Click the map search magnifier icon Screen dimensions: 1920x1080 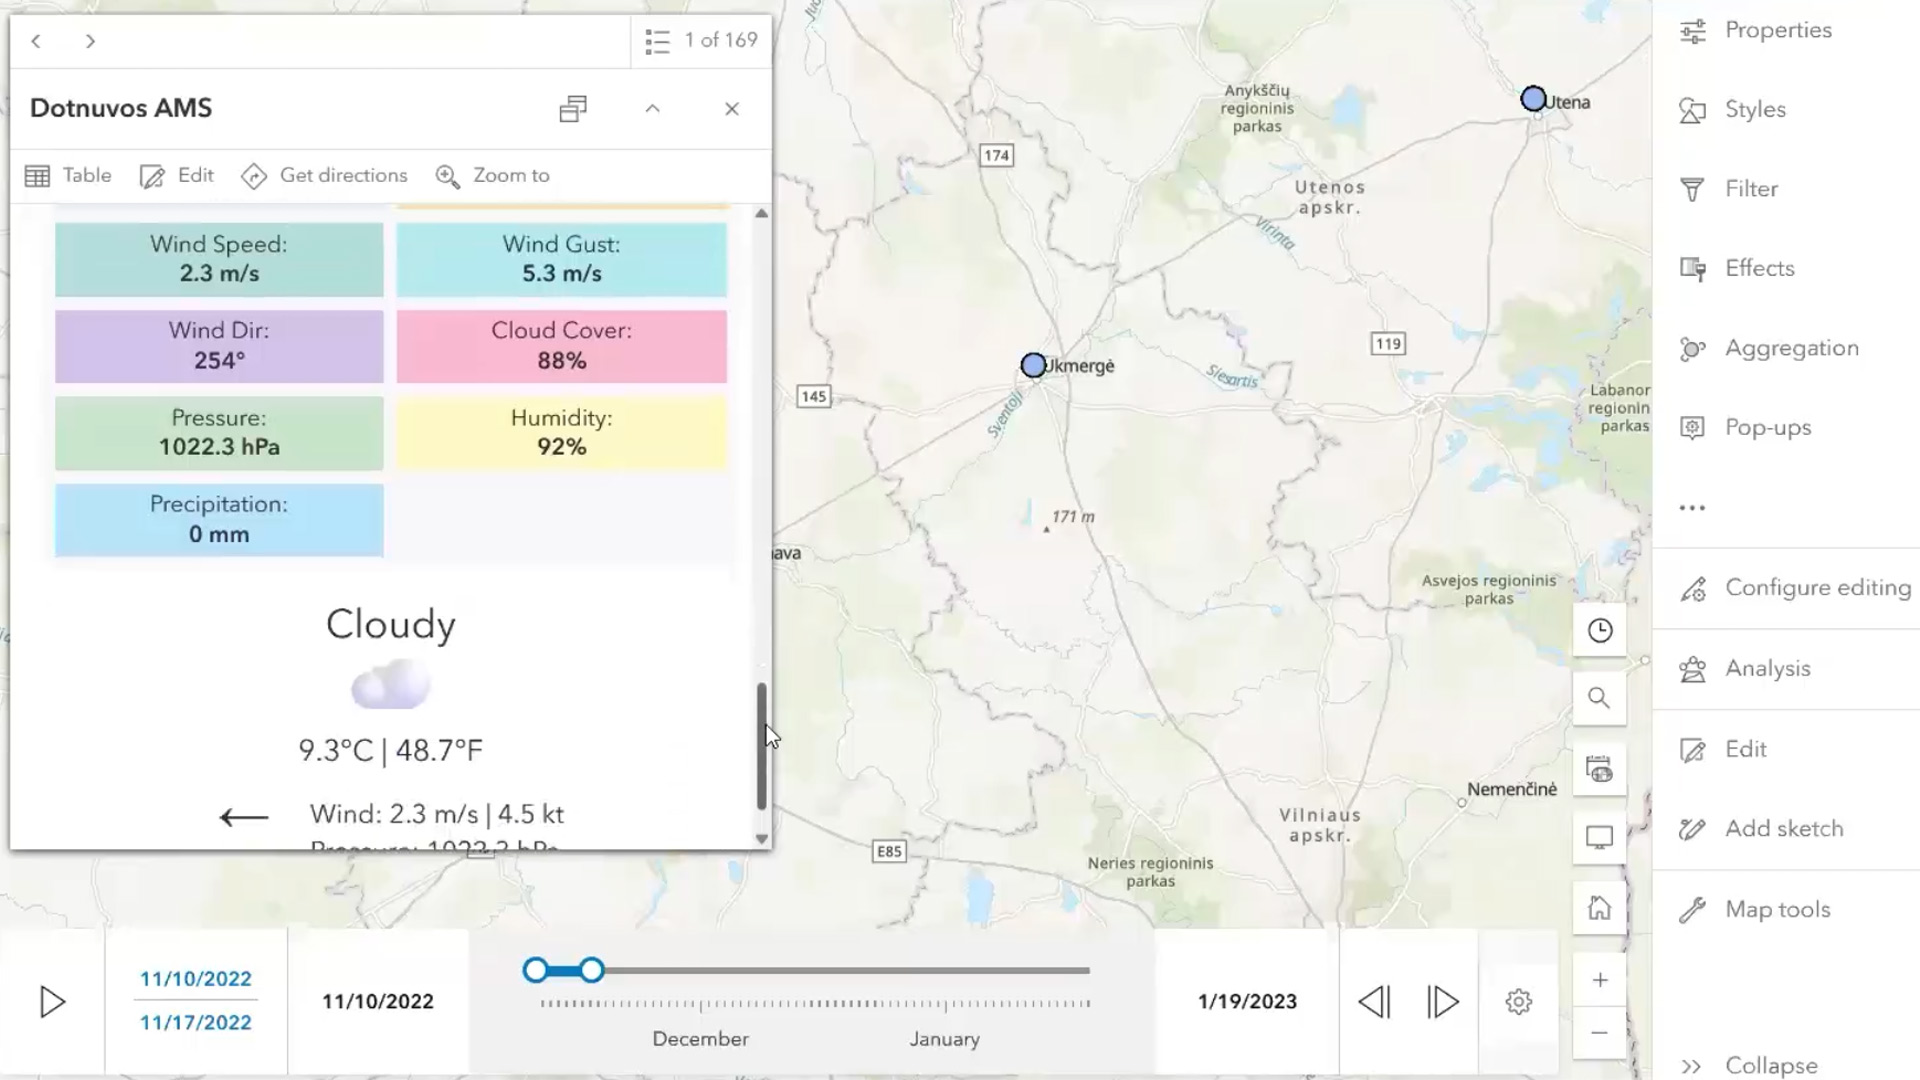point(1599,698)
